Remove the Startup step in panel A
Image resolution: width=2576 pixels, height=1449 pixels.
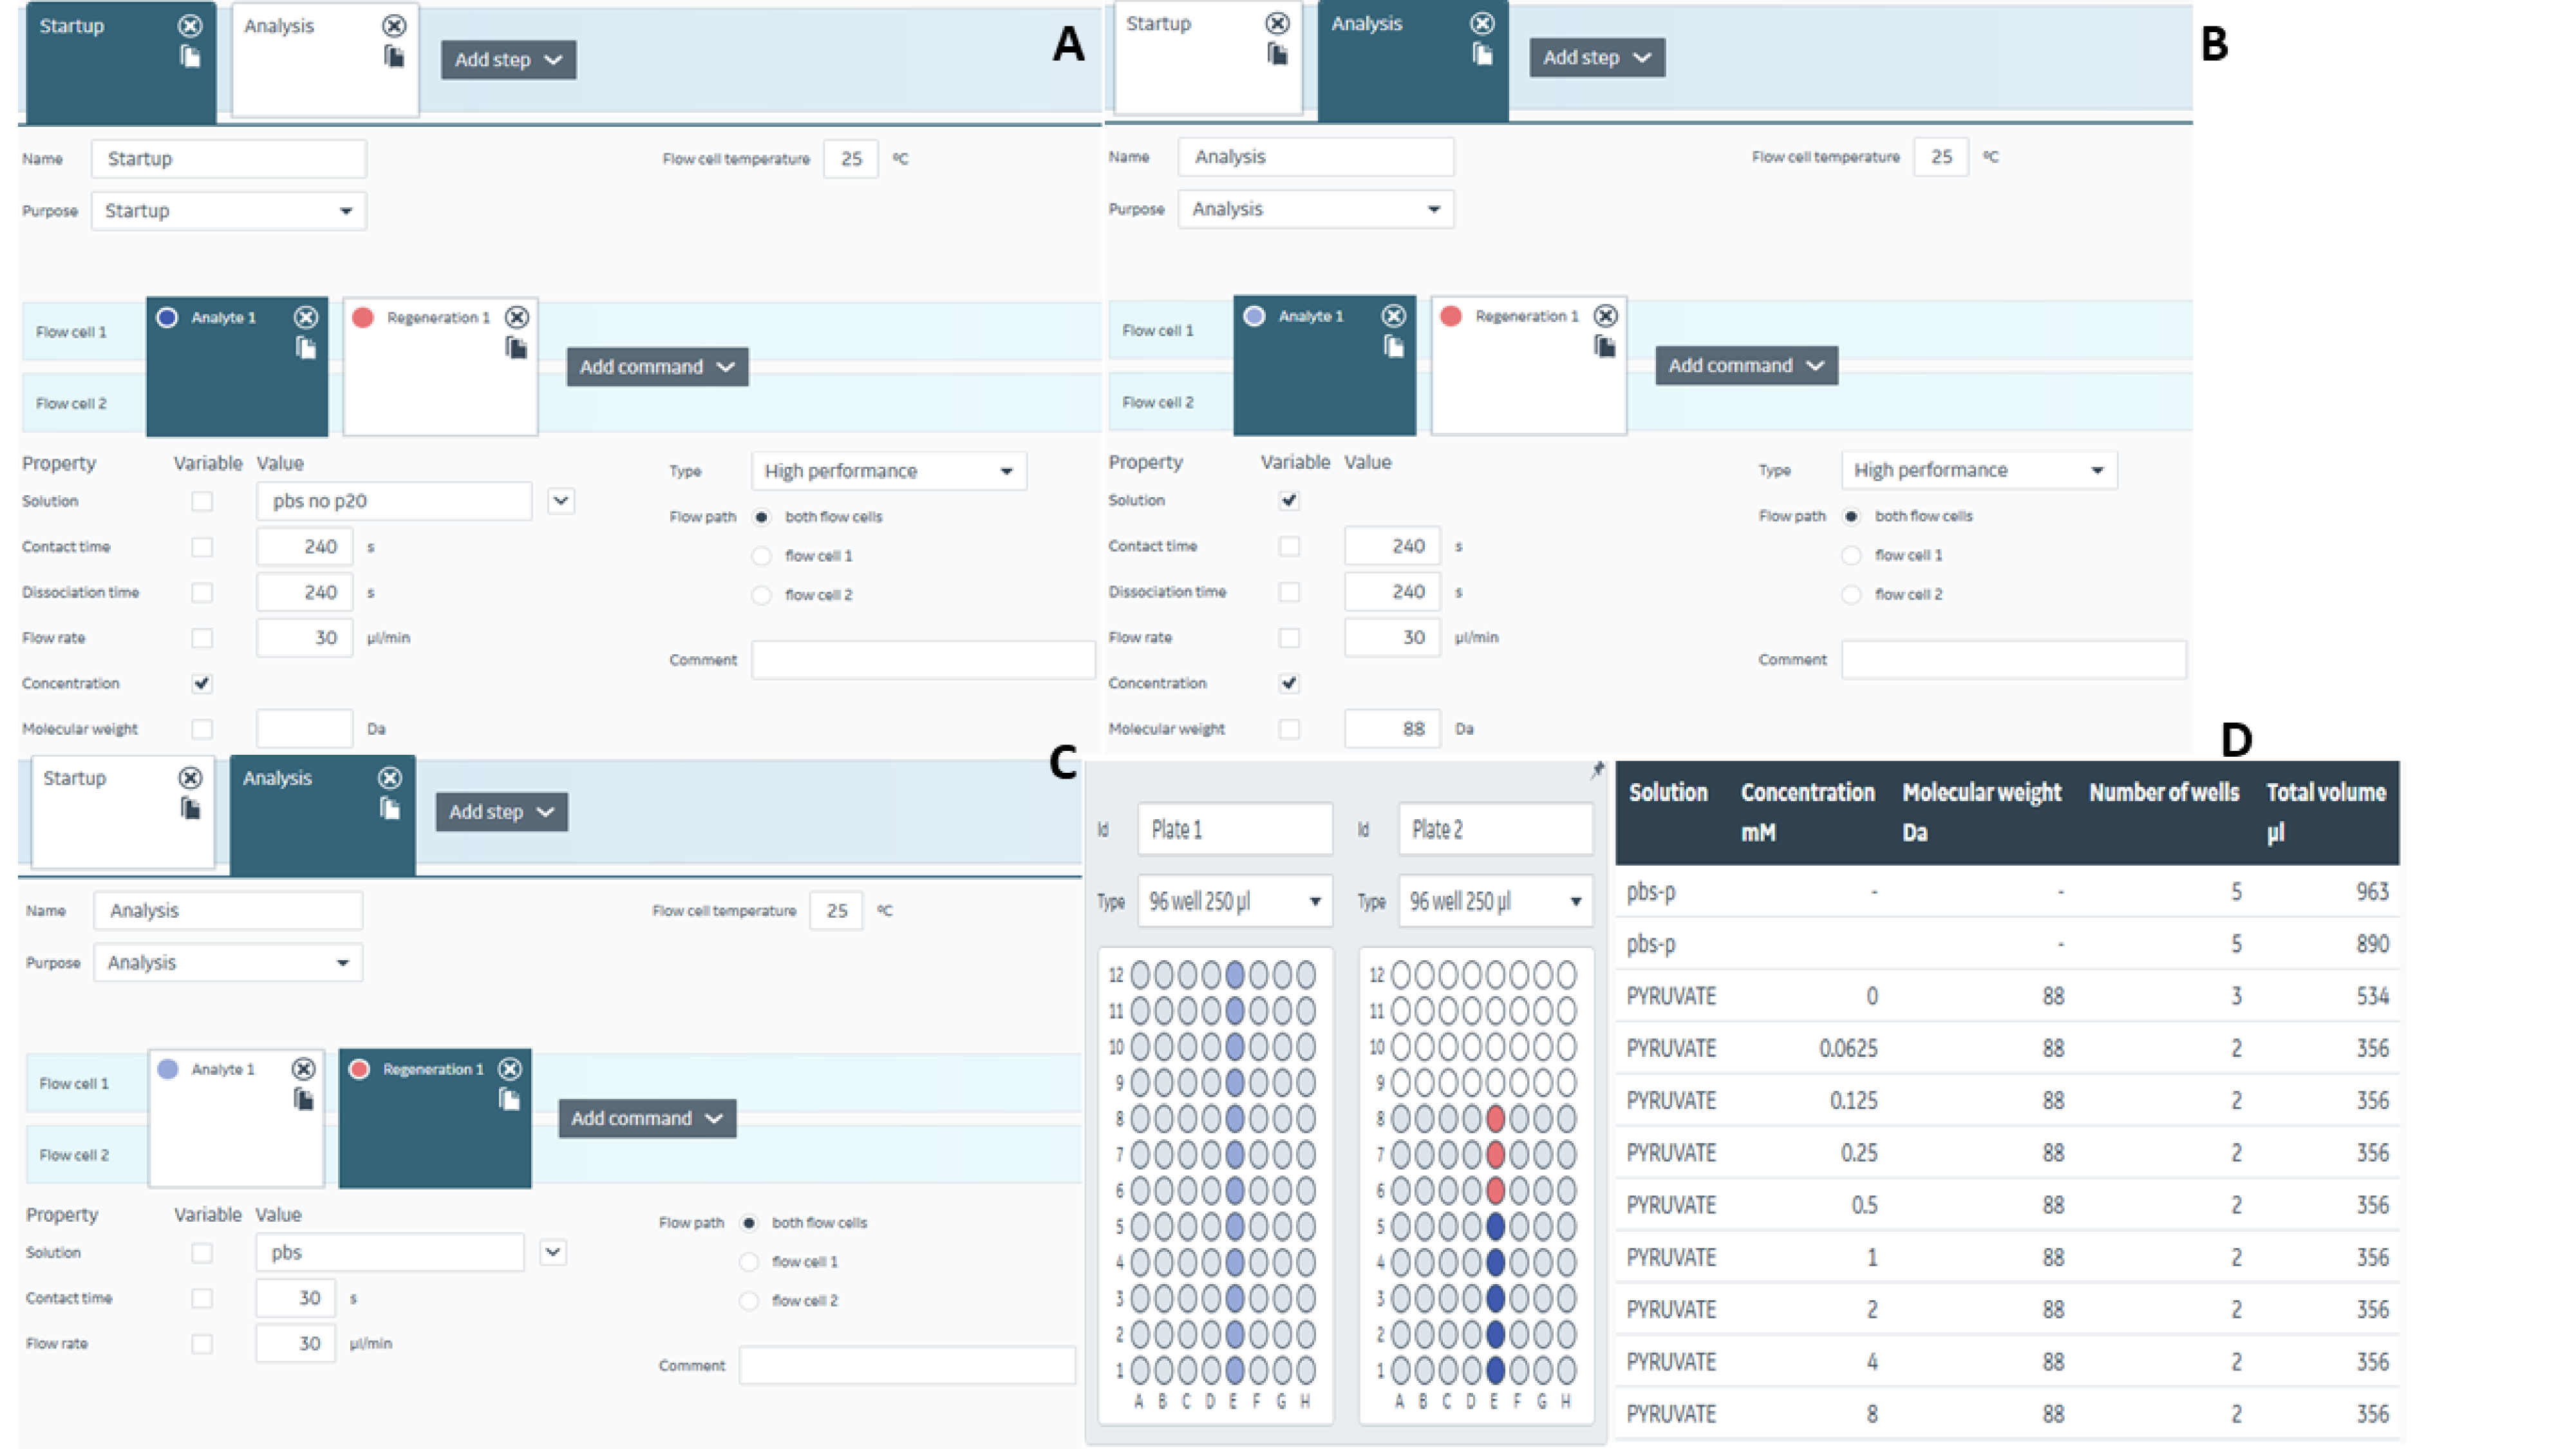click(x=189, y=25)
